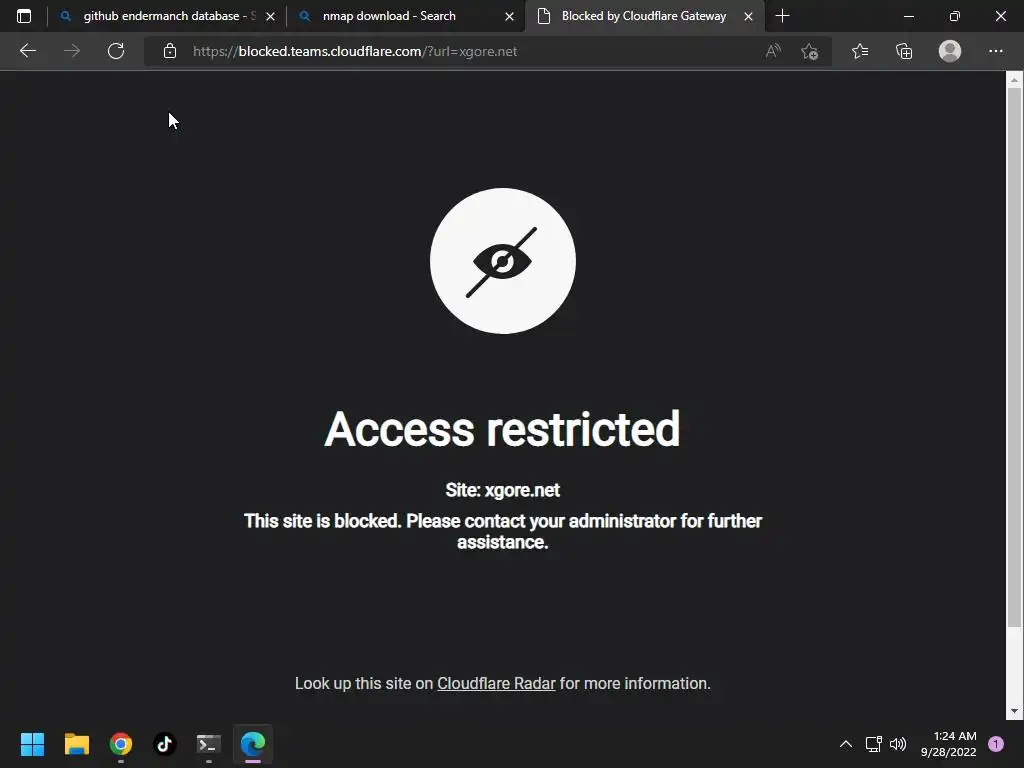This screenshot has height=768, width=1024.
Task: Open a new tab with plus button
Action: coord(782,16)
